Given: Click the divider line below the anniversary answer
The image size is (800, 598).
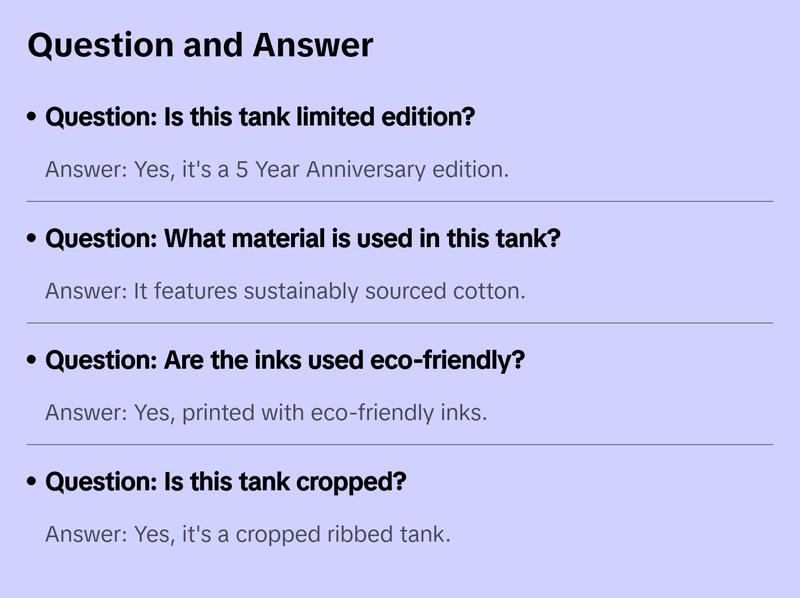Looking at the screenshot, I should point(400,201).
